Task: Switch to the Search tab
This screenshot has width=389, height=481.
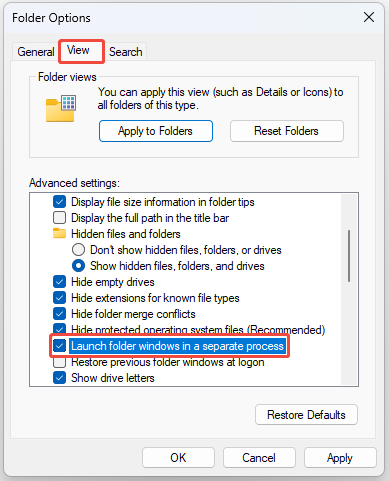Action: [x=126, y=52]
